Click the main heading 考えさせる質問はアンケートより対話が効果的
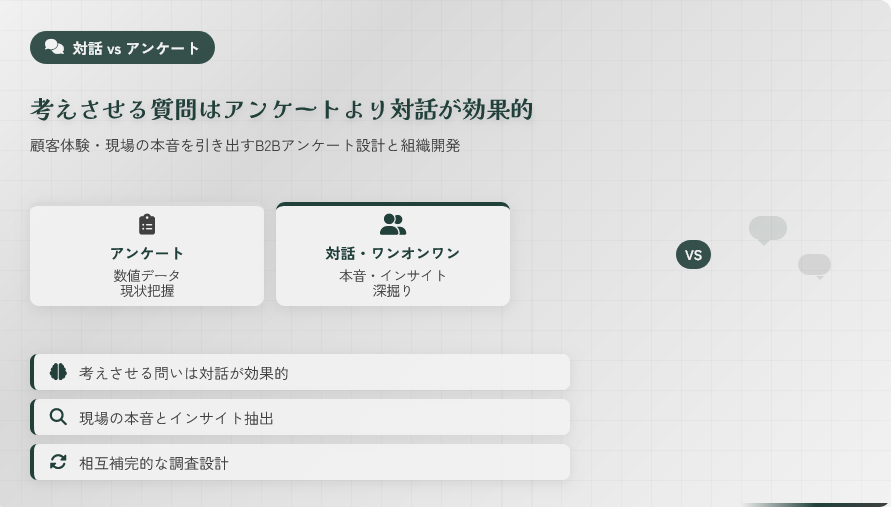 pyautogui.click(x=281, y=109)
